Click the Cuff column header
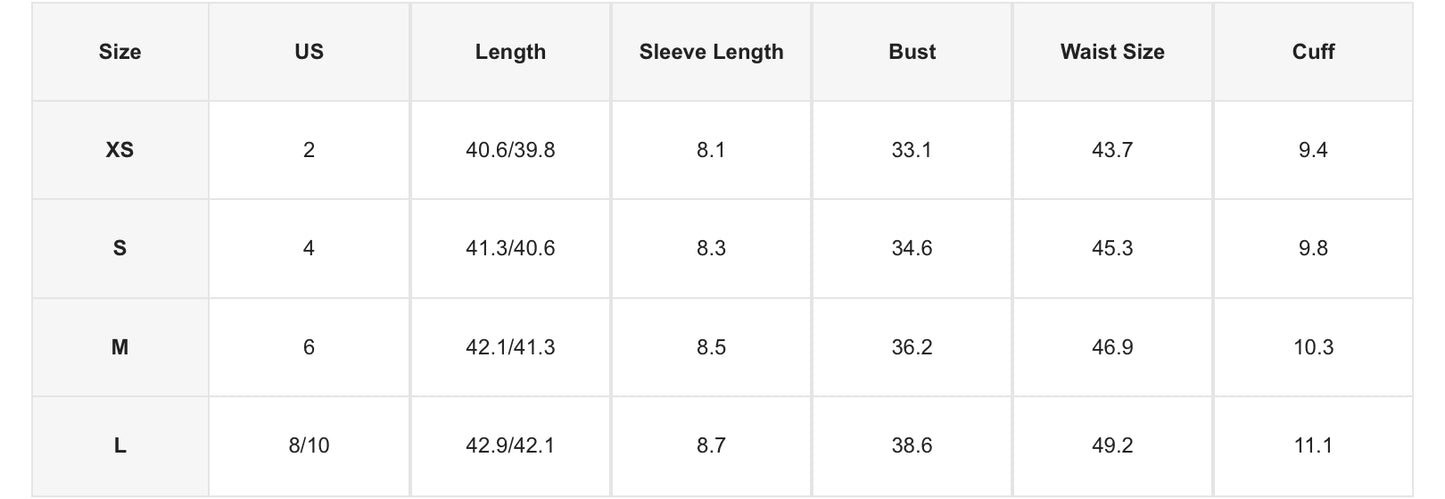 [x=1313, y=52]
